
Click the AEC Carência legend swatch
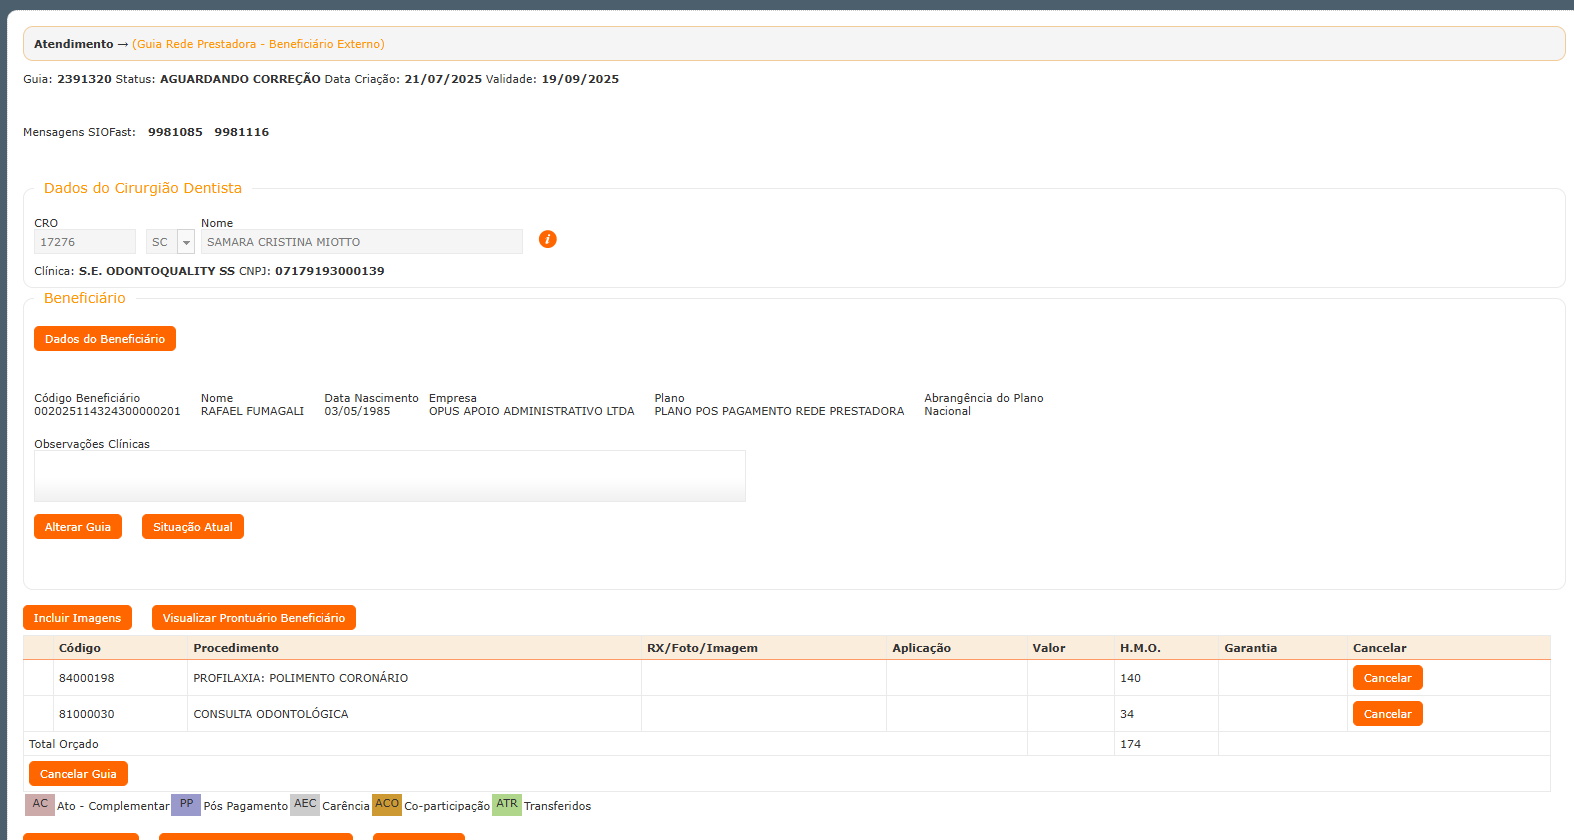click(305, 804)
